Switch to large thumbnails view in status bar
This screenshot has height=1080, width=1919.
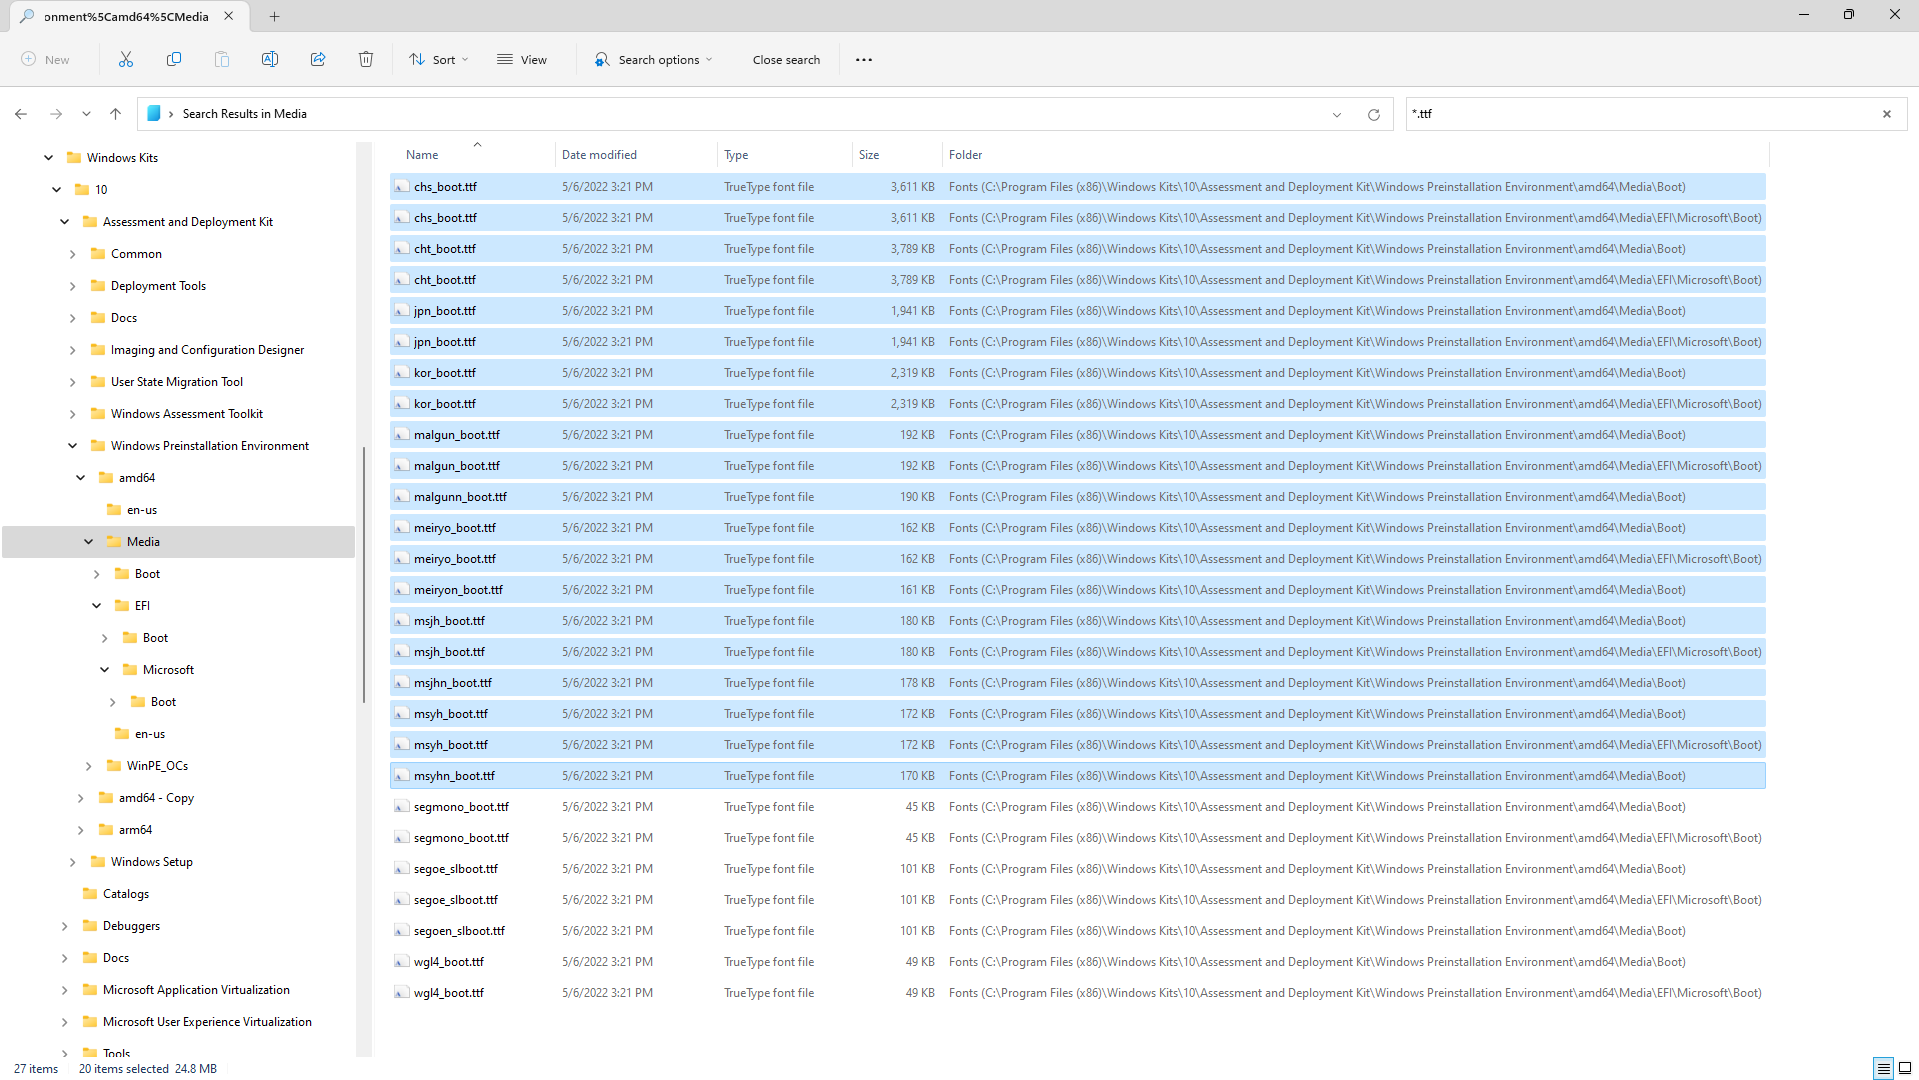(1905, 1068)
